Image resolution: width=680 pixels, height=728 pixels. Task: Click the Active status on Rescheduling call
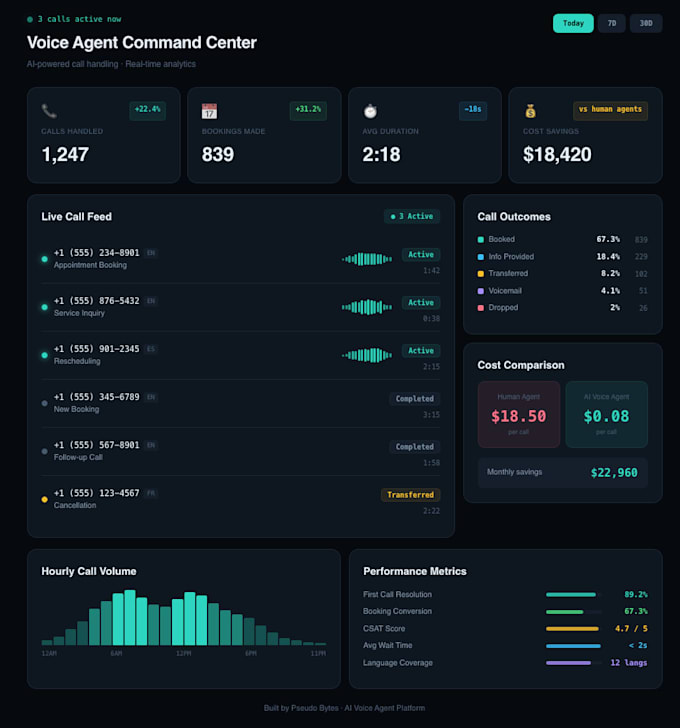point(421,351)
